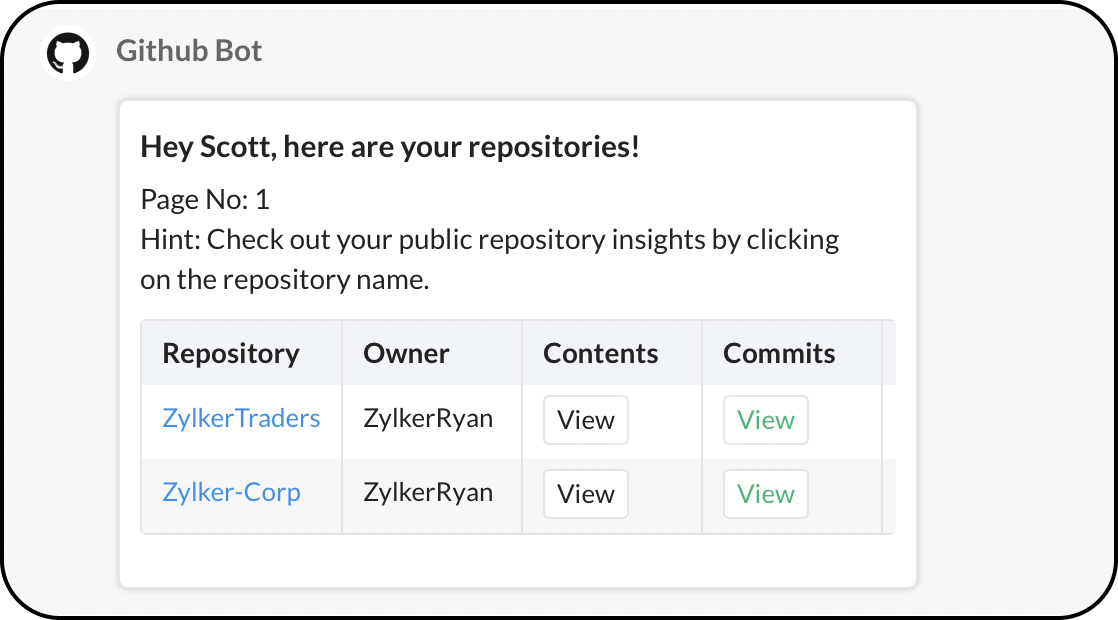Click ZylkerRyan owner in the Zylker-Corp row

coord(428,493)
